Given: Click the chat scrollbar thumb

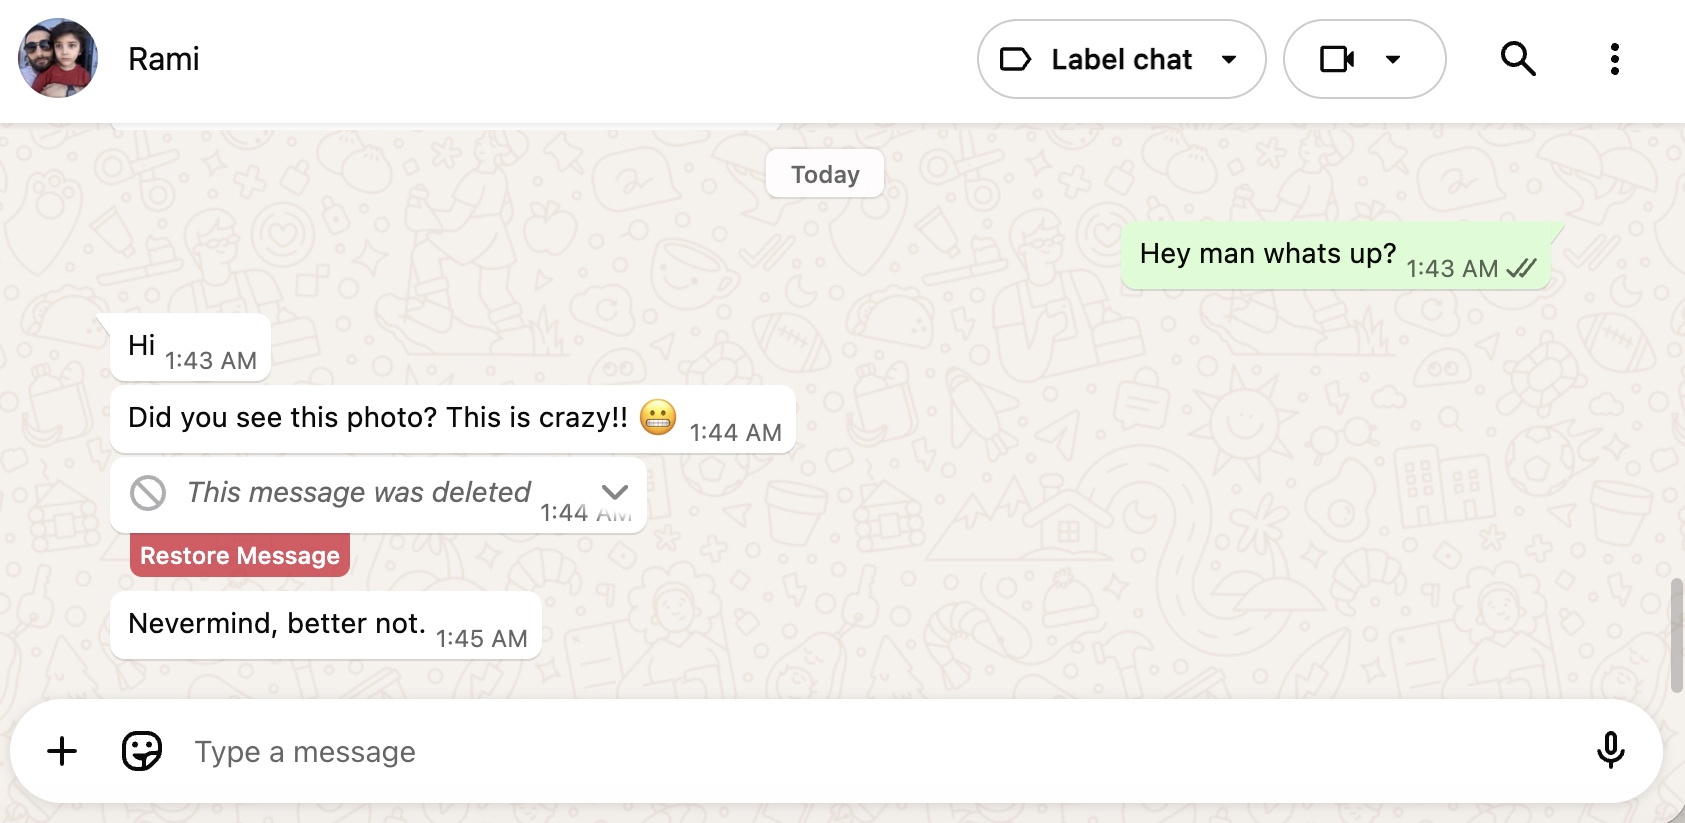Looking at the screenshot, I should 1676,635.
